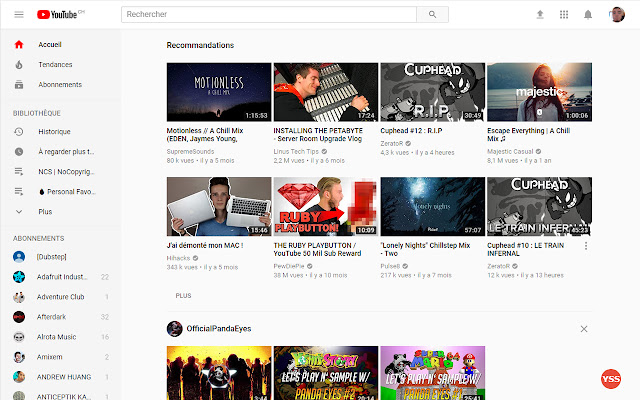
Task: Open the Cuphead R.I.P thumbnail
Action: (x=433, y=92)
